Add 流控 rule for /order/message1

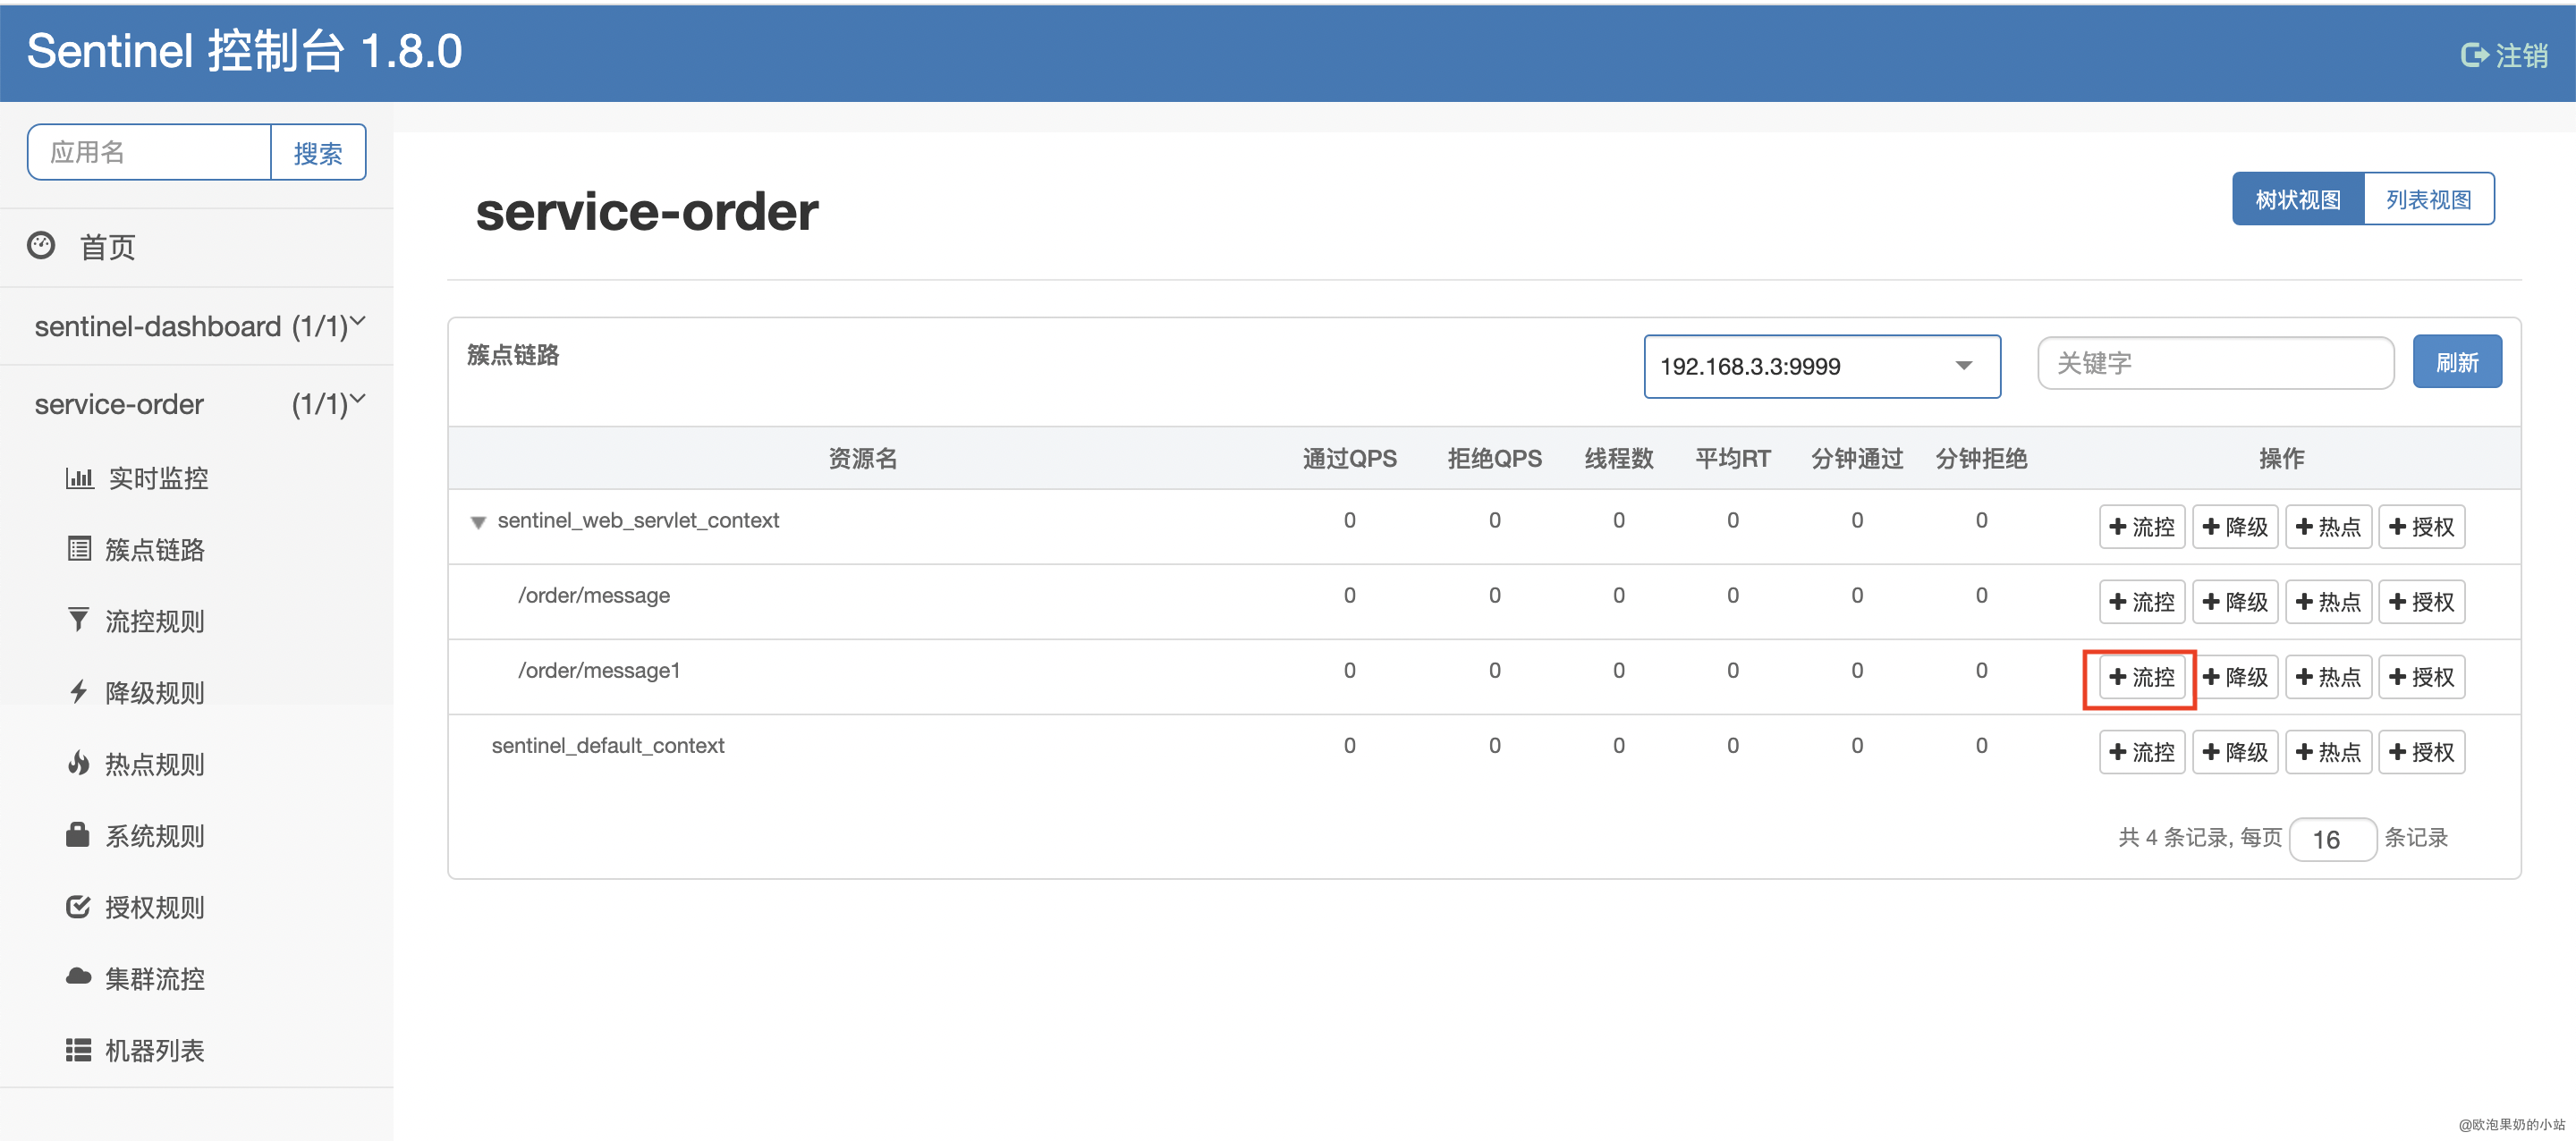tap(2142, 677)
